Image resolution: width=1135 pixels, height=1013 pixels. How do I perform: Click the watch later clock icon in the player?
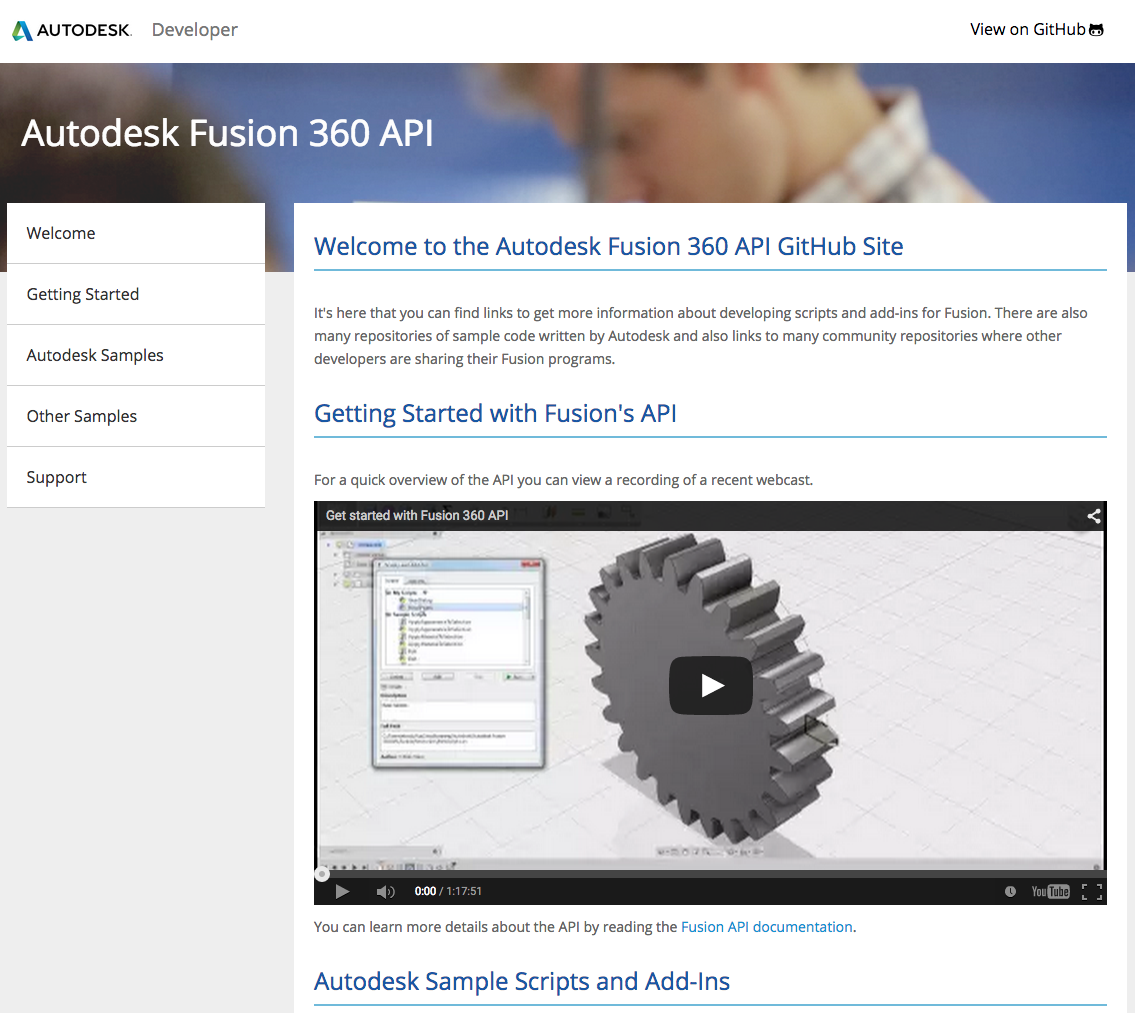pyautogui.click(x=1010, y=891)
